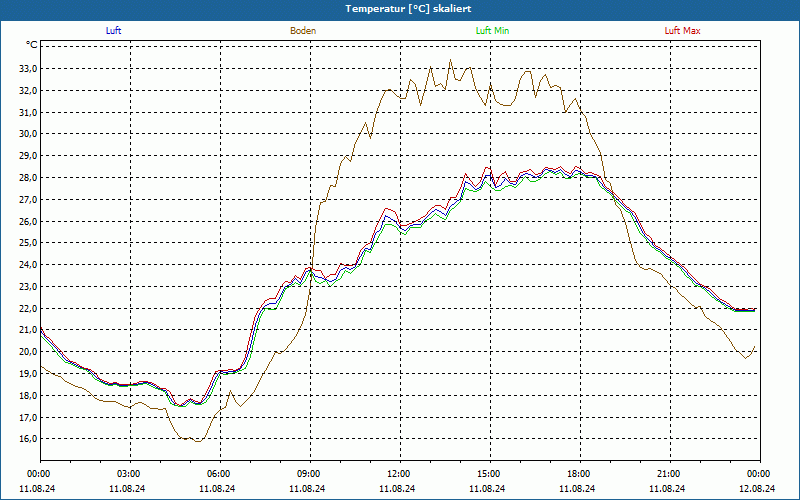Screen dimensions: 800x500
Task: Click the 23,0 y-axis value
Action: click(x=27, y=287)
